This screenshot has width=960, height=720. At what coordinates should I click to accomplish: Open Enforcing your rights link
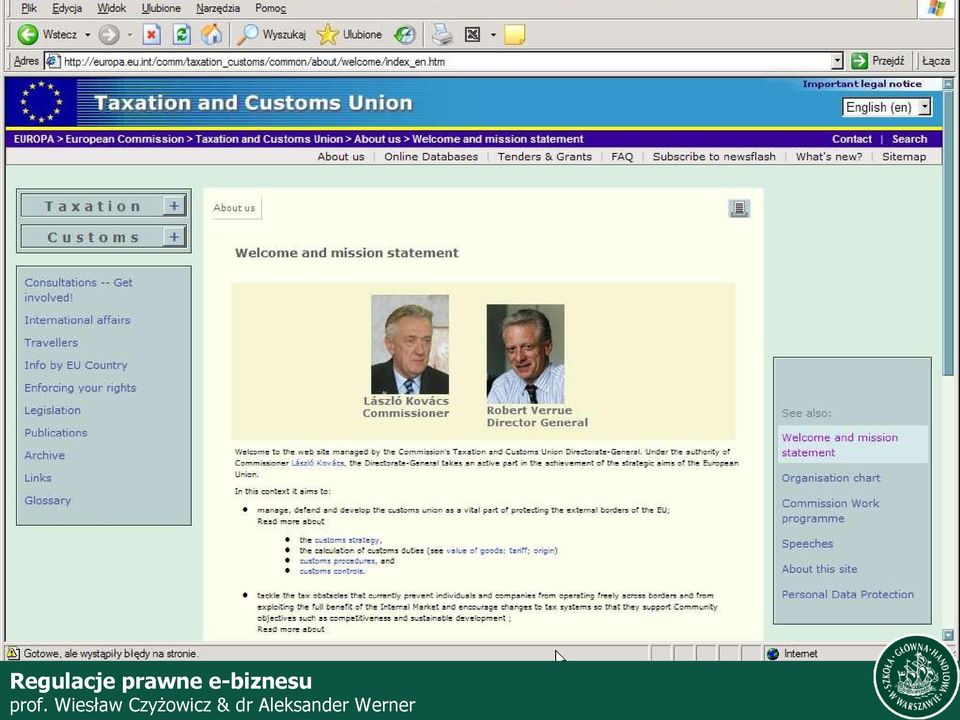(80, 388)
